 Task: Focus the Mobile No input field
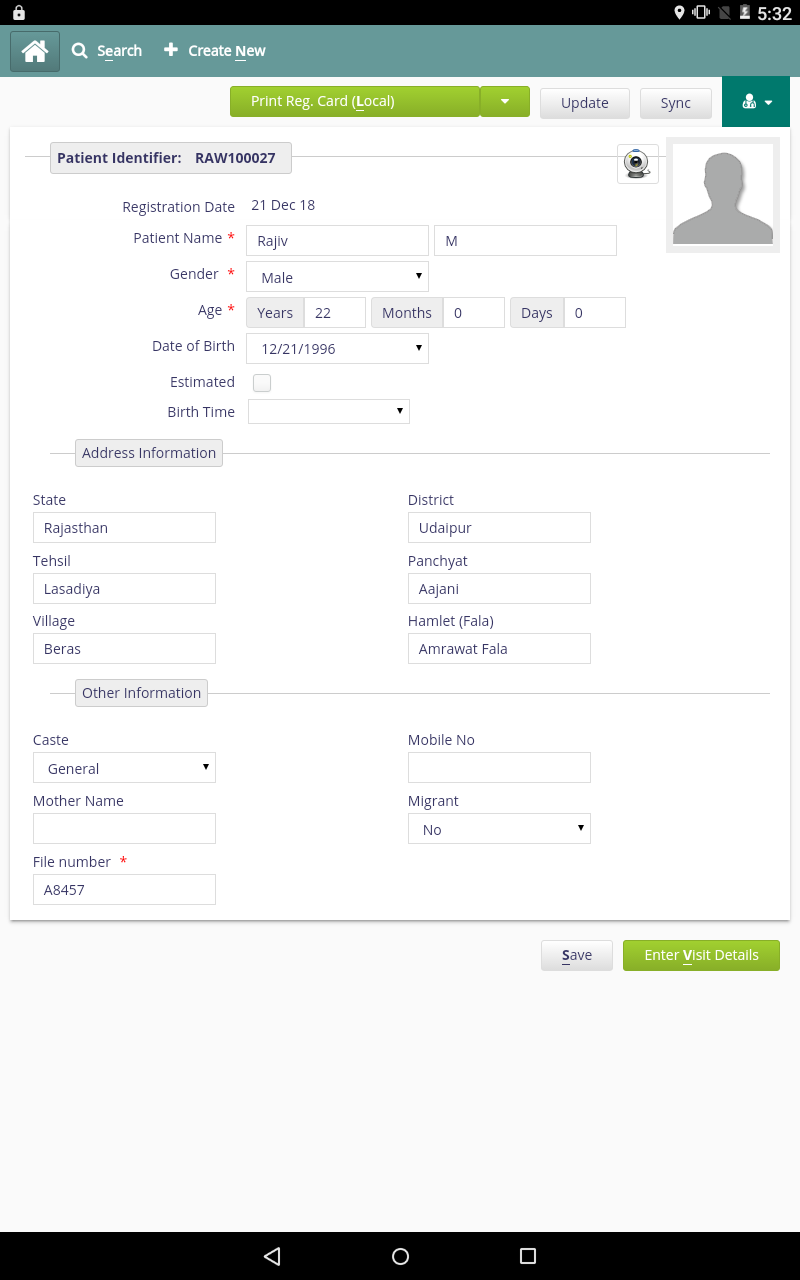click(499, 768)
